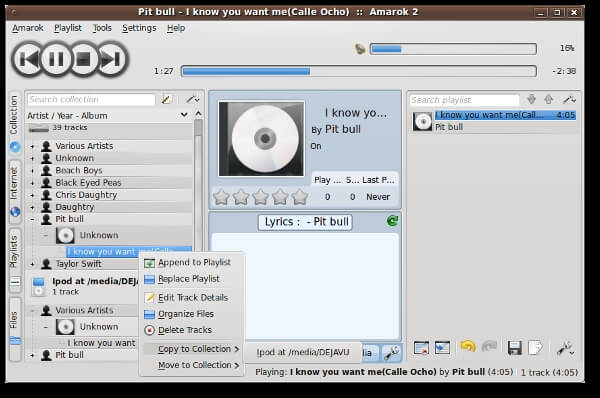Jump to next search result down arrow
This screenshot has width=600, height=398.
point(532,100)
